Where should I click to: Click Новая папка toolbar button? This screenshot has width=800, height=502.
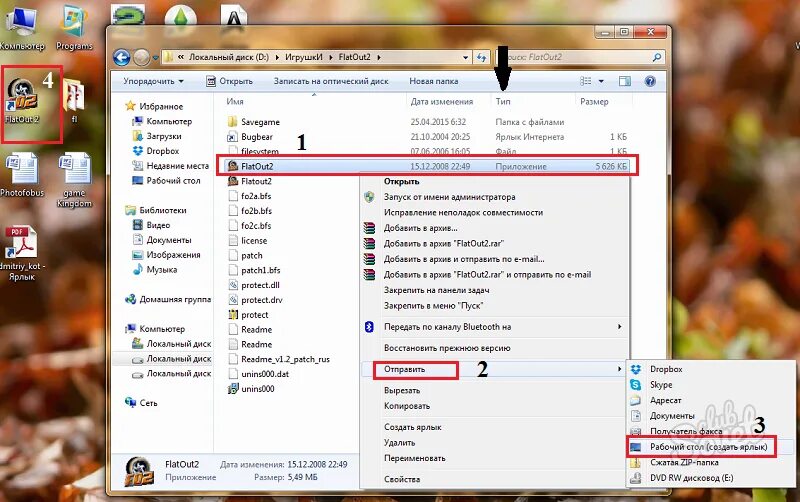(x=434, y=81)
